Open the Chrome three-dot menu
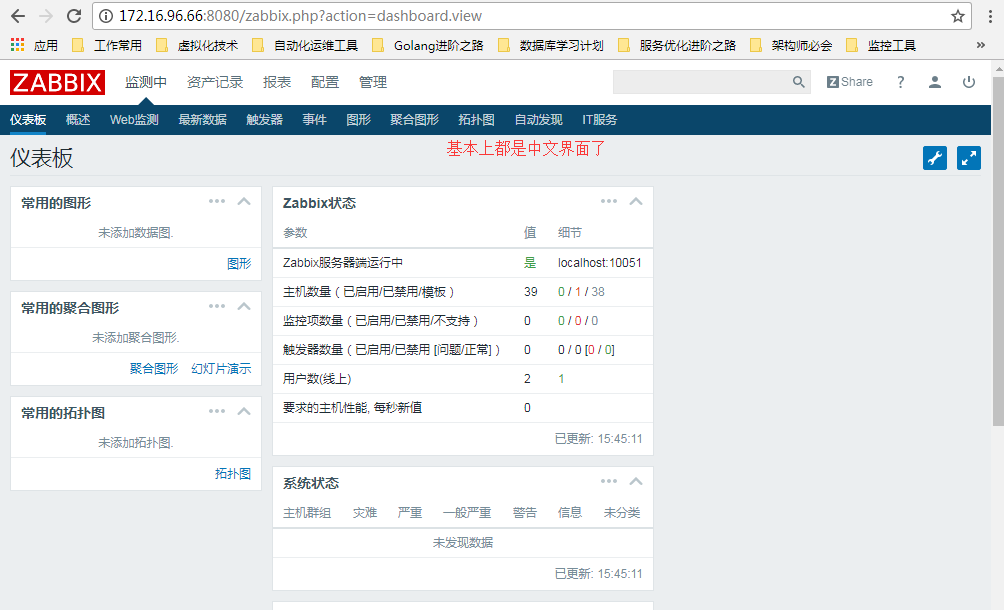This screenshot has height=610, width=1004. [990, 16]
